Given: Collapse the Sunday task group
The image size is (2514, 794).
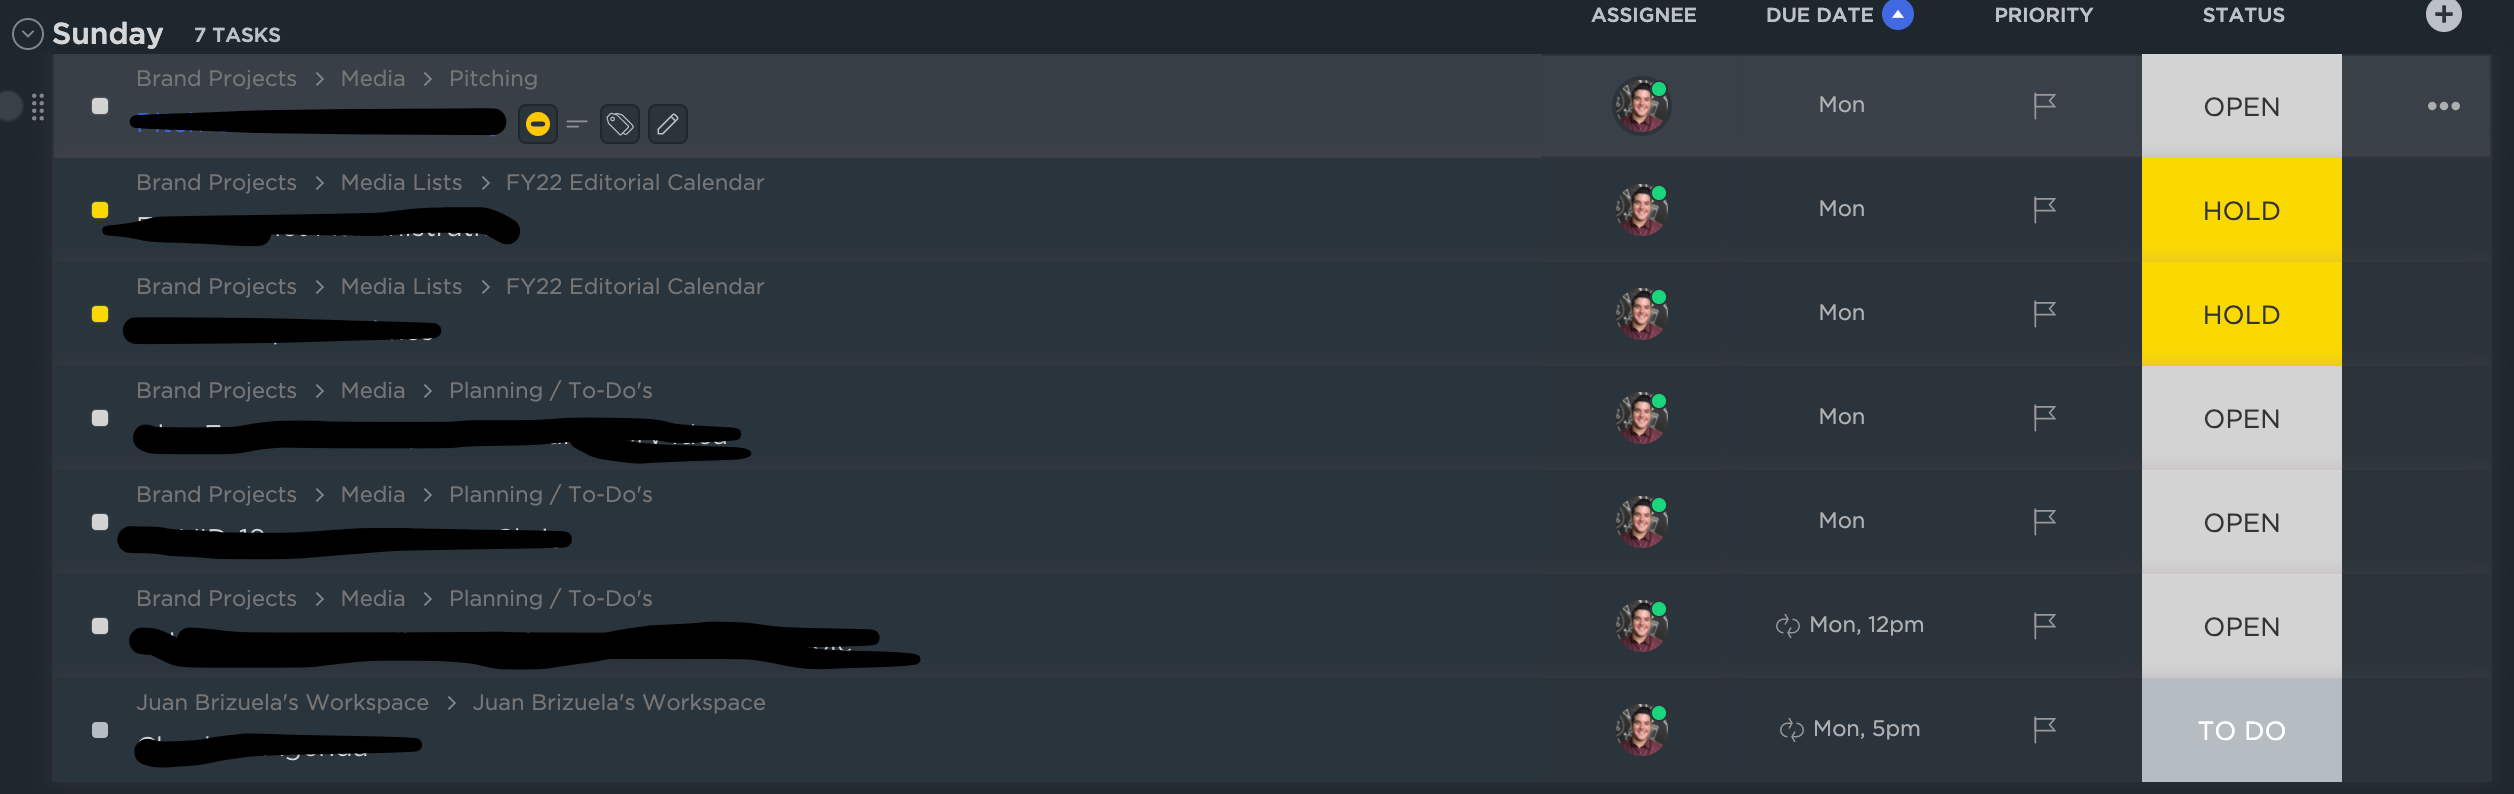Looking at the screenshot, I should click(x=27, y=34).
